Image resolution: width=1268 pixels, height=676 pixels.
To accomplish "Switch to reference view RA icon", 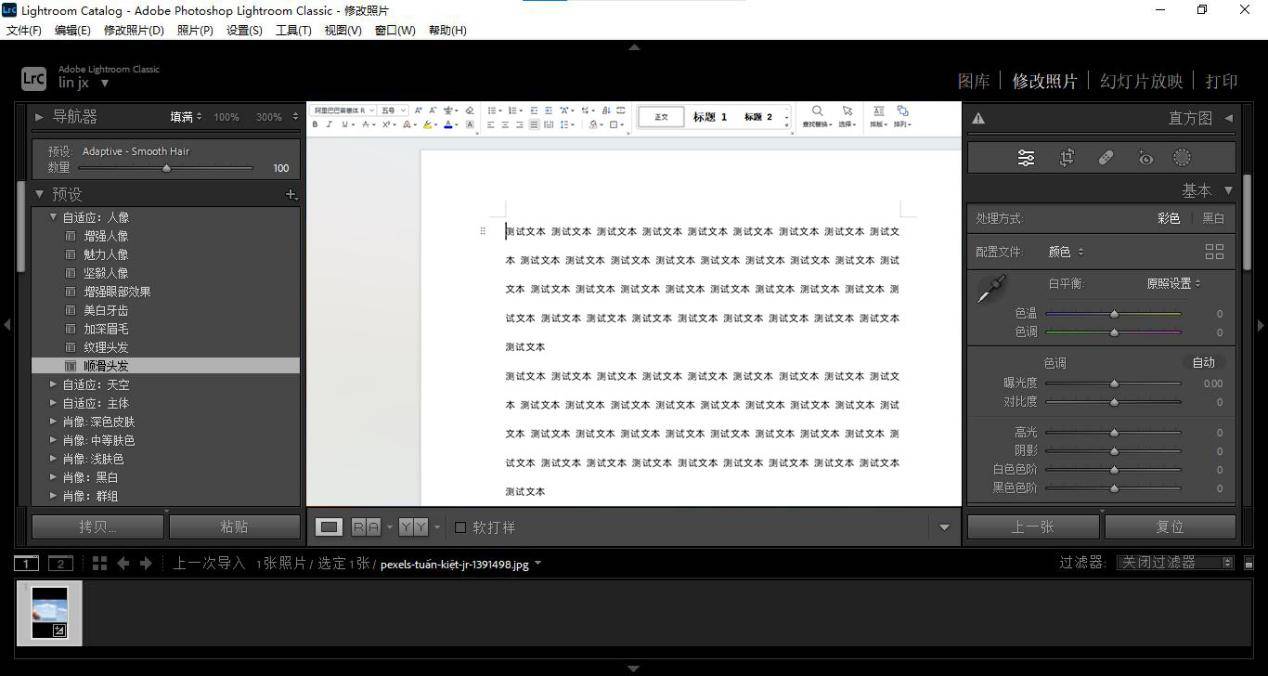I will click(x=365, y=527).
